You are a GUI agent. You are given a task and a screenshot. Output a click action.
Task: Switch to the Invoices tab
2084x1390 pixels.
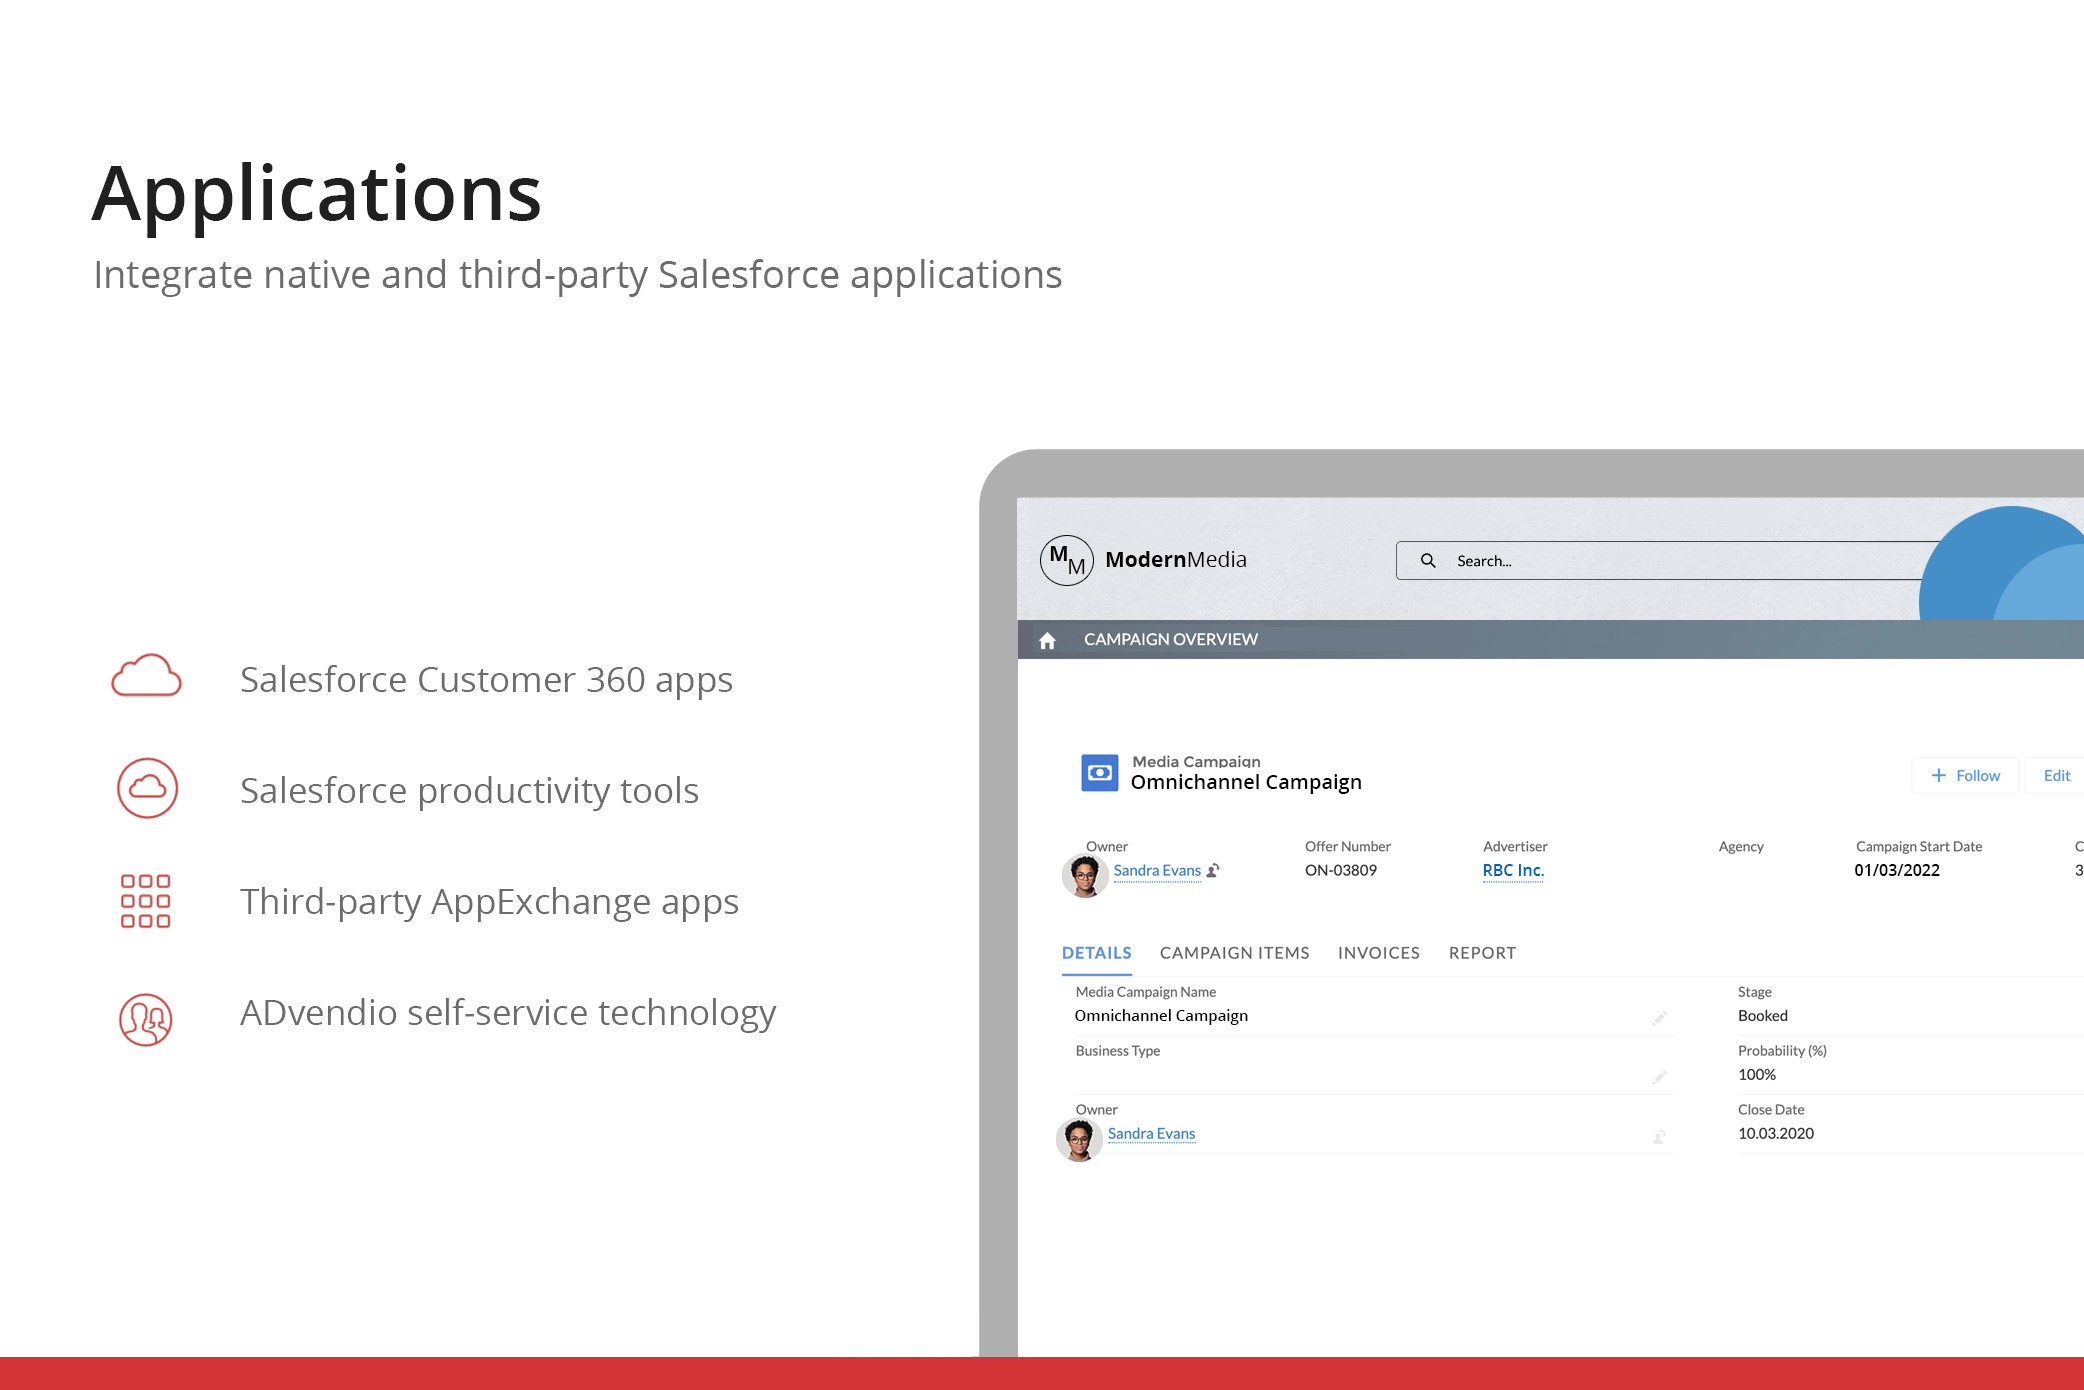[1378, 953]
